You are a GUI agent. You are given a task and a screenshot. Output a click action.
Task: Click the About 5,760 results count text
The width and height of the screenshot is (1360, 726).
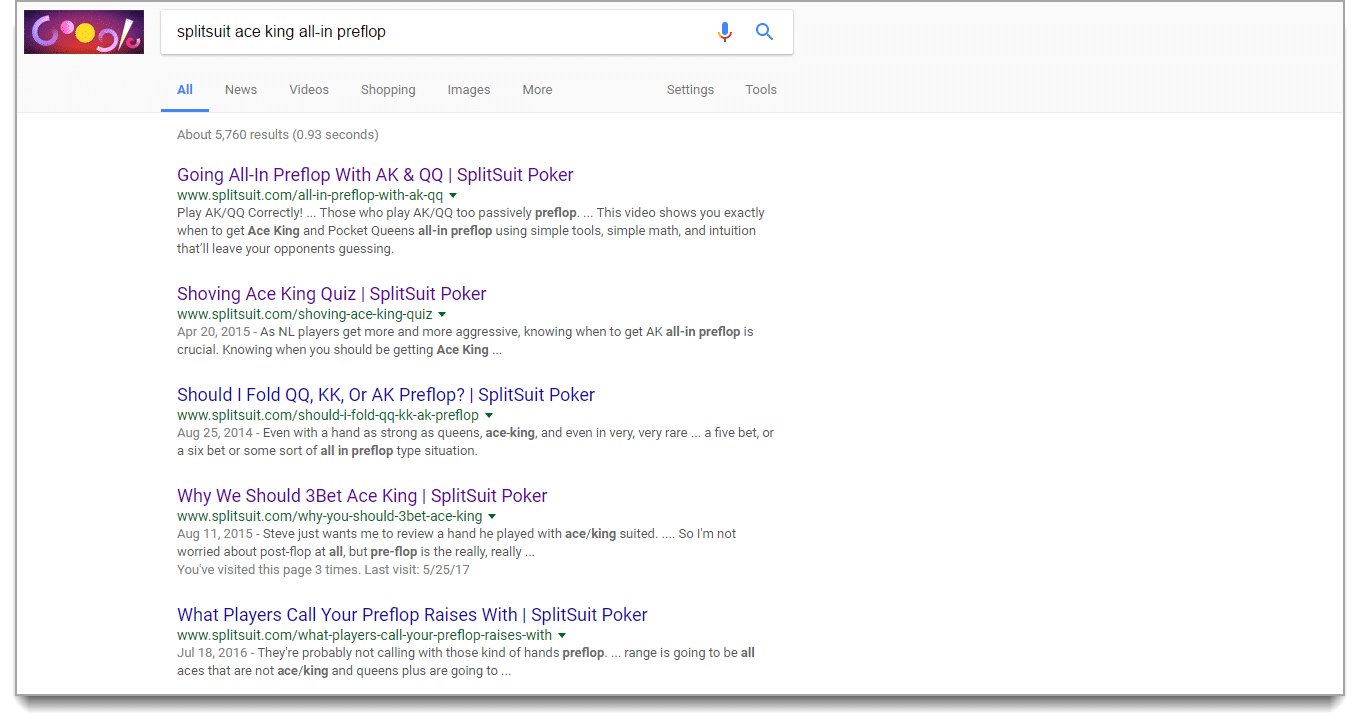point(278,135)
